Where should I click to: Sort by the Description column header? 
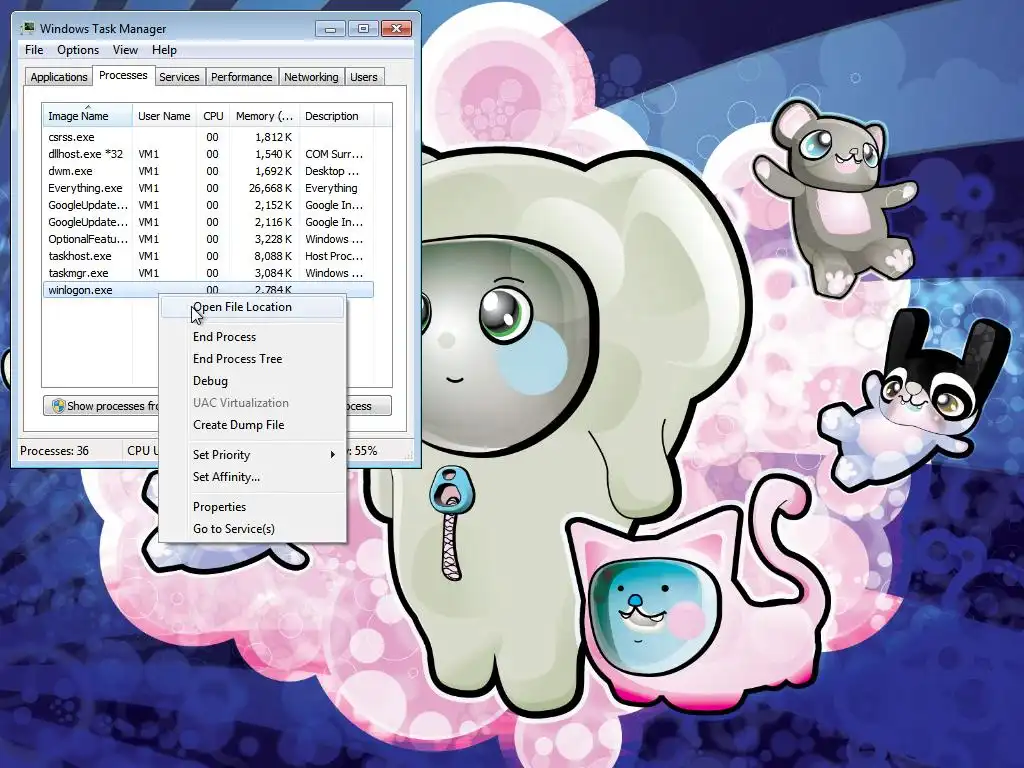[x=336, y=116]
